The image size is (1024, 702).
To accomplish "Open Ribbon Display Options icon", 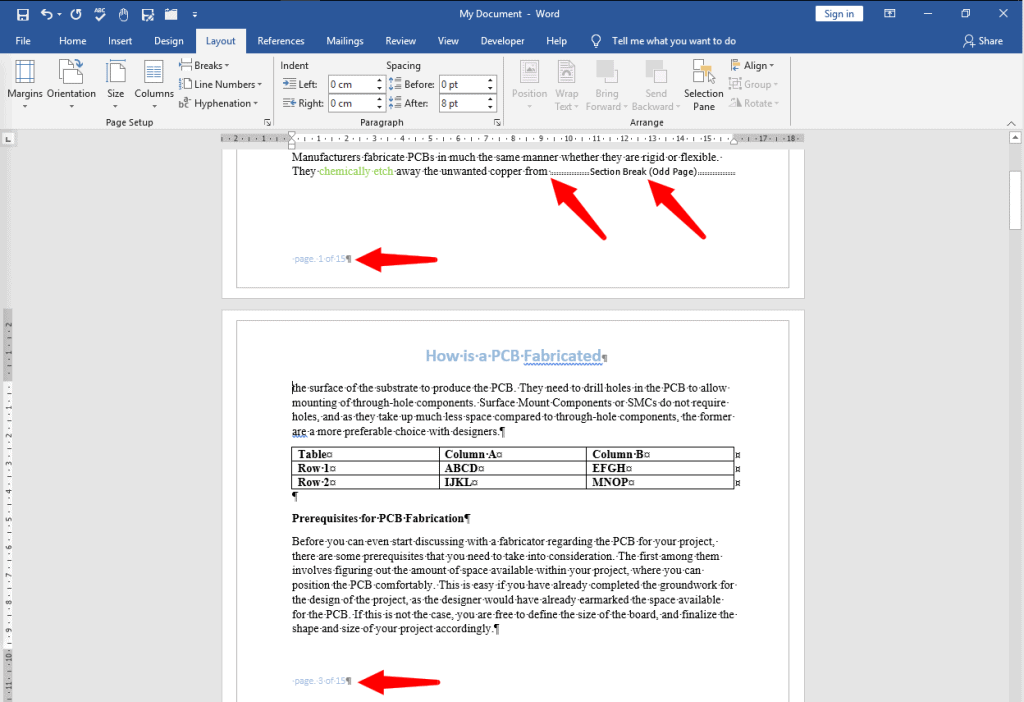I will coord(889,14).
